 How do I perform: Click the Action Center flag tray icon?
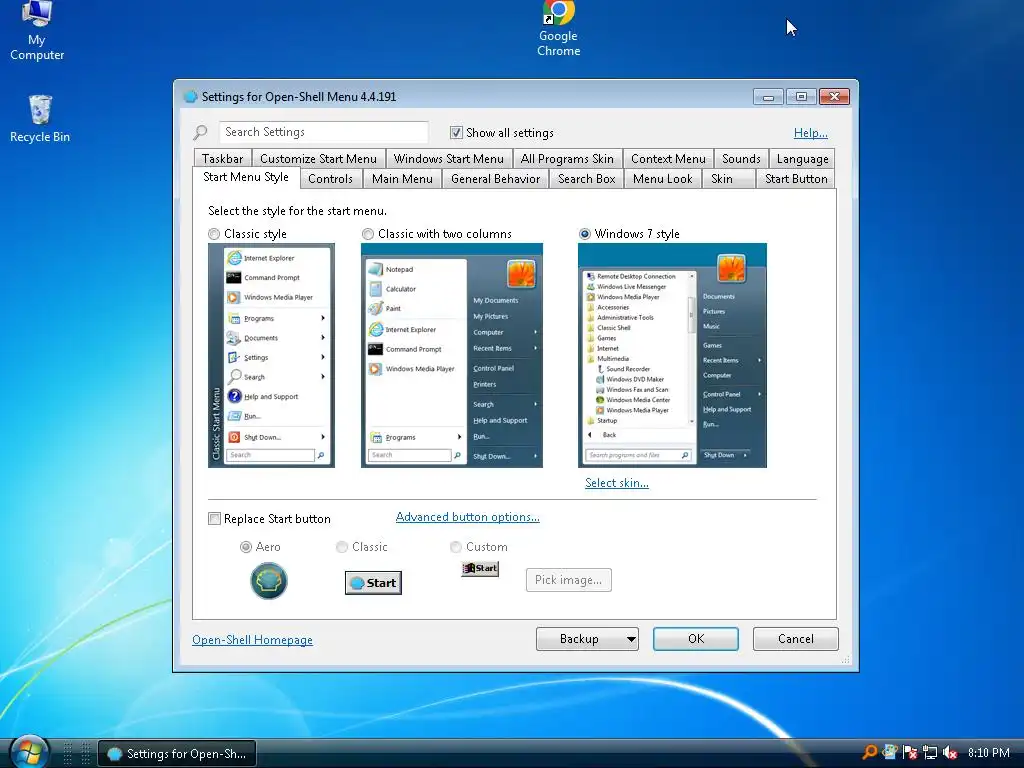[910, 752]
